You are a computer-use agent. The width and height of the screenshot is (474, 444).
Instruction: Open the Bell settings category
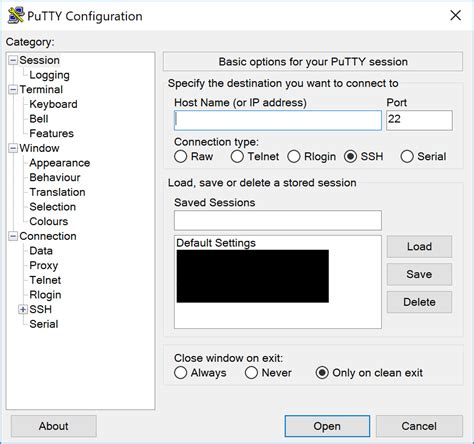click(x=39, y=119)
